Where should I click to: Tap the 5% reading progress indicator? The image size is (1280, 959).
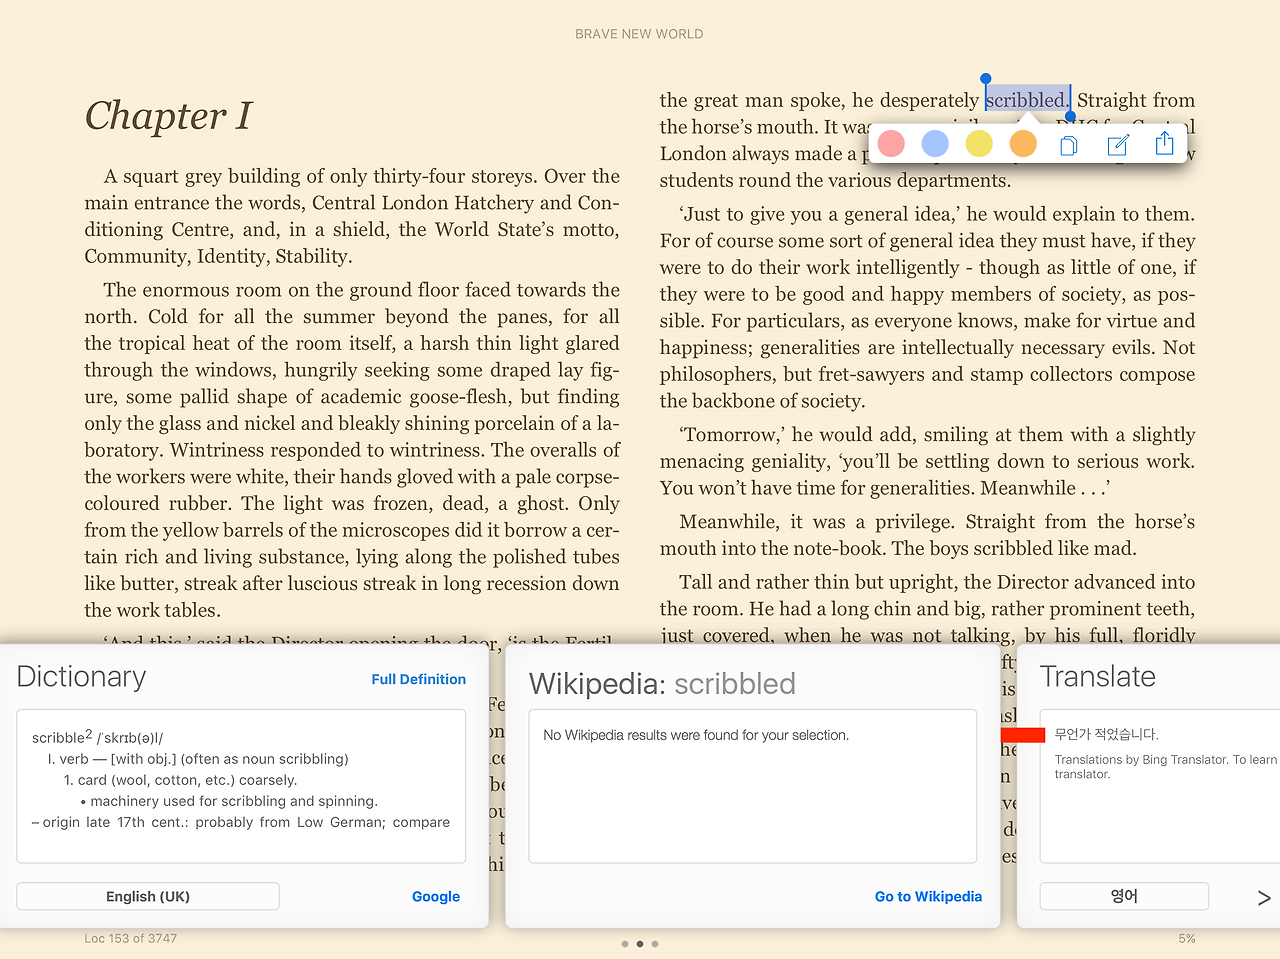1187,938
